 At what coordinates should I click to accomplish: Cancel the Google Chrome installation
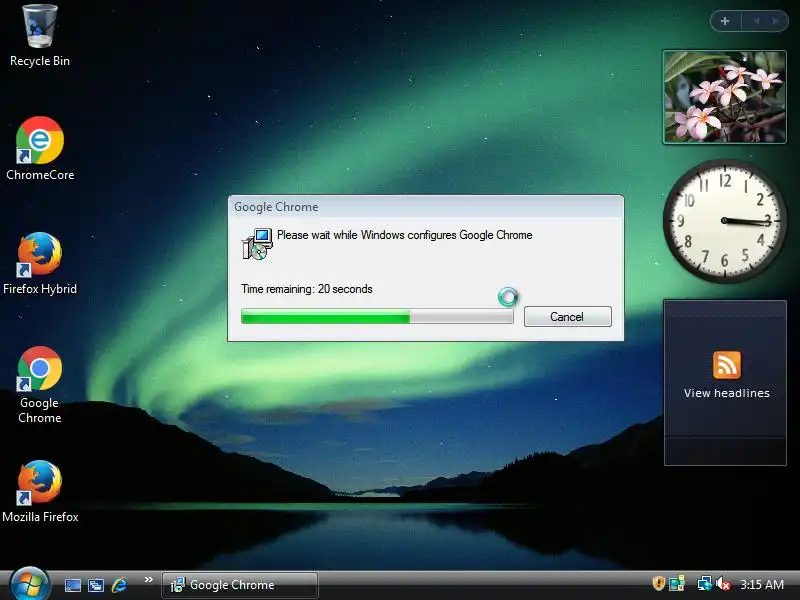[x=567, y=317]
